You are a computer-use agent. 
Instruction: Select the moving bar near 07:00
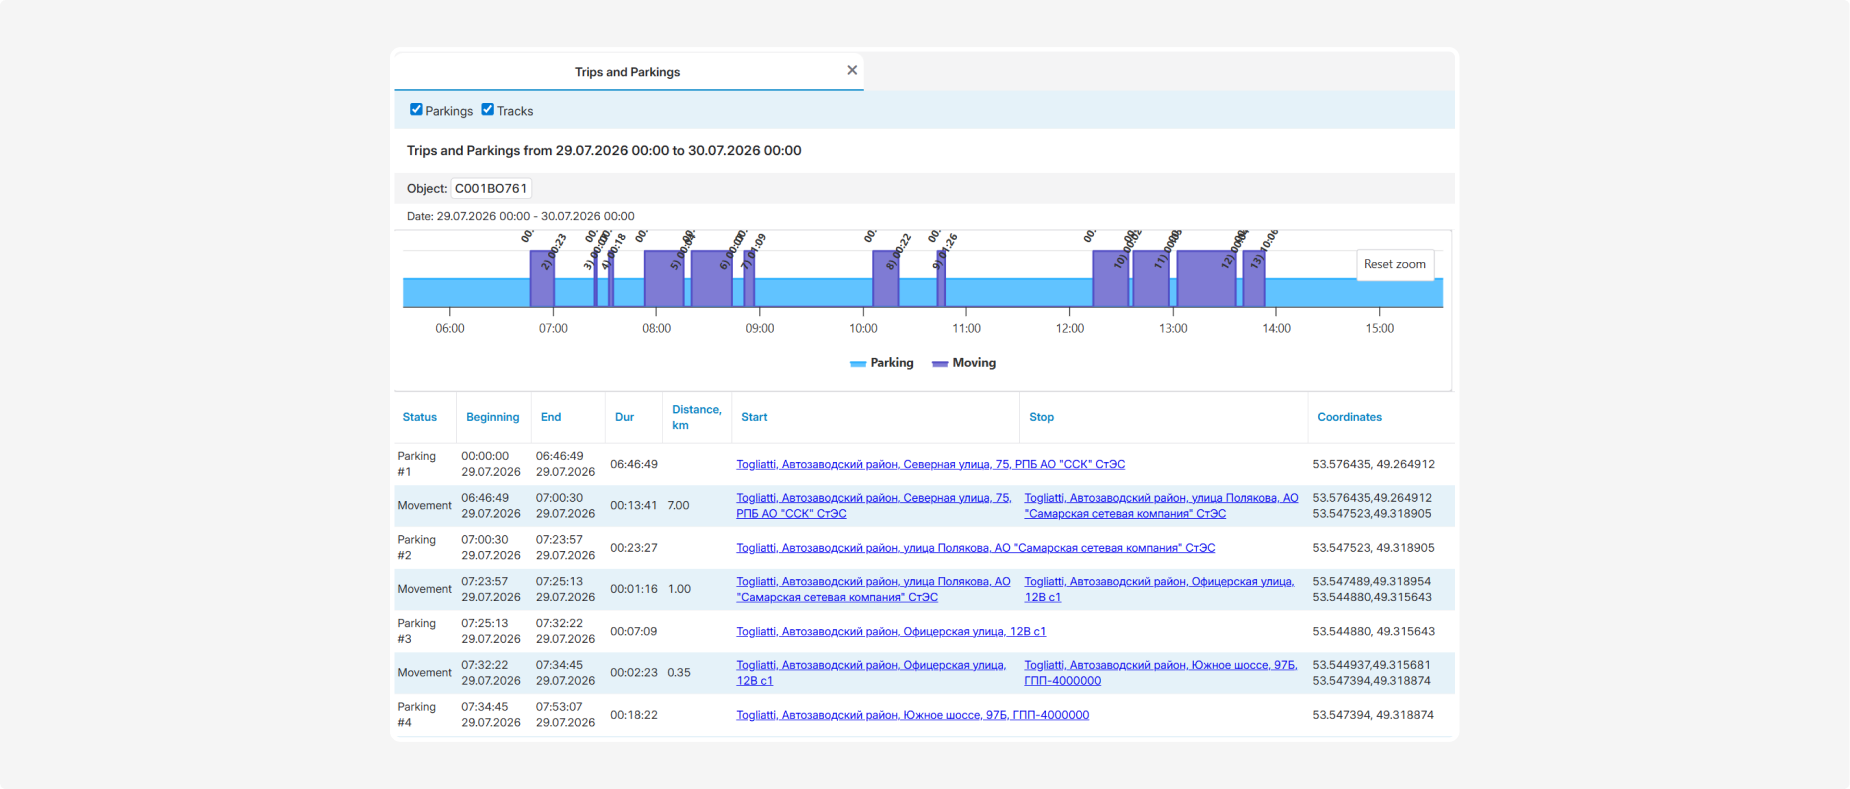point(542,278)
